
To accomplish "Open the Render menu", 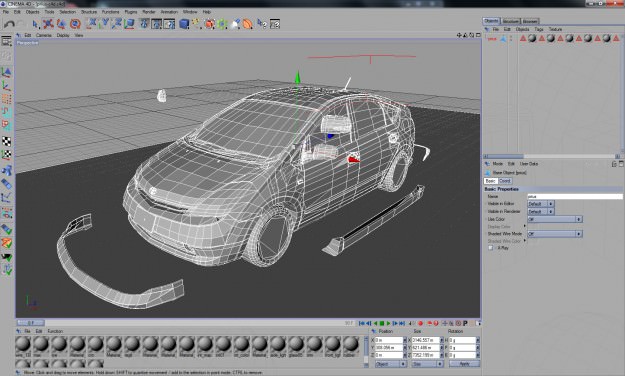I will (x=149, y=12).
